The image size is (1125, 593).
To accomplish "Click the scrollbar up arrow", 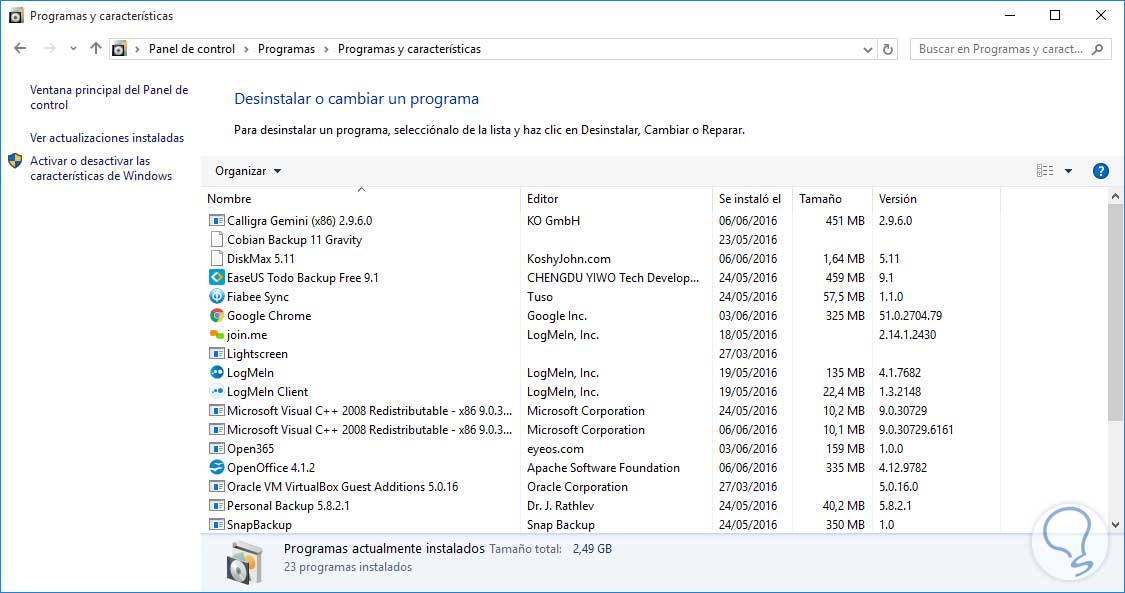I will tap(1115, 196).
